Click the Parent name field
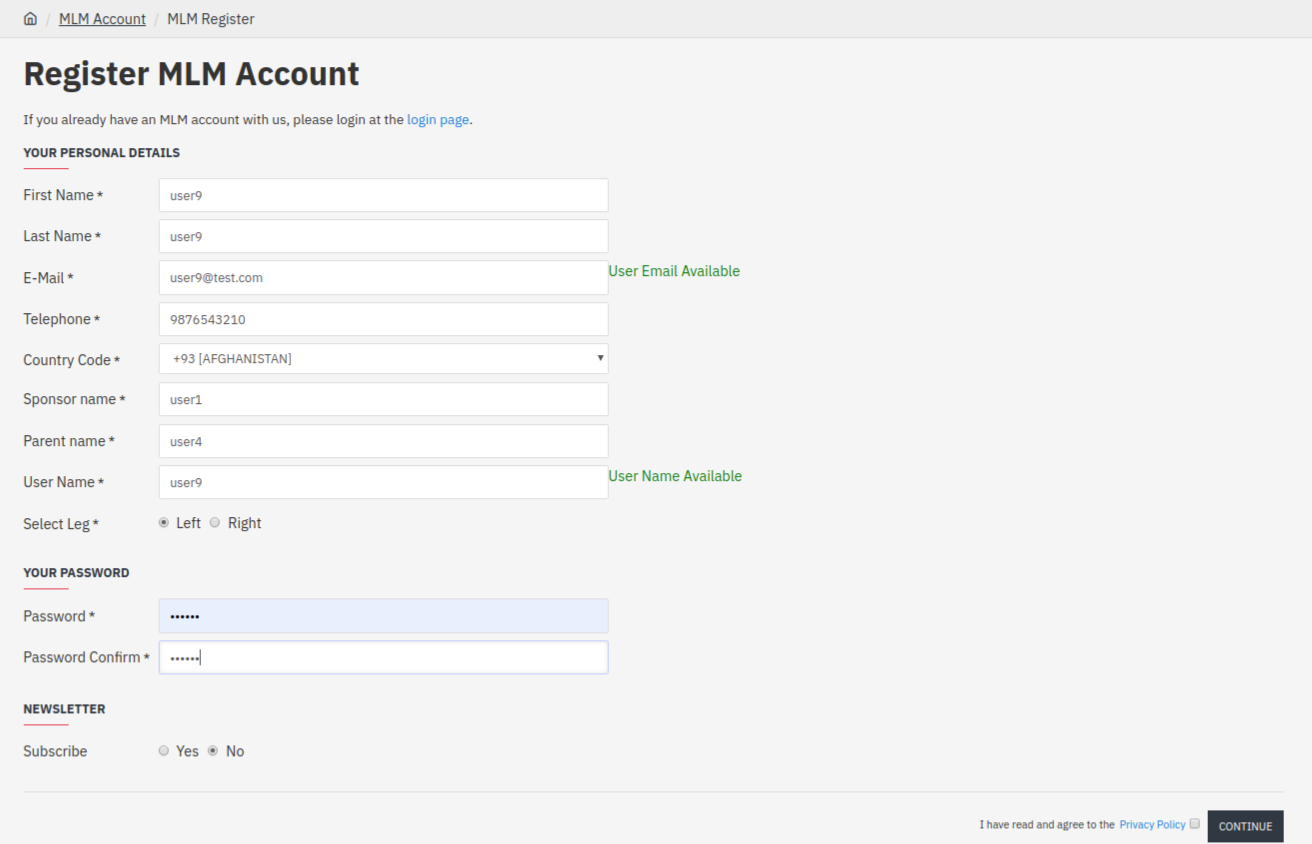Screen dimensions: 1312x844 383,441
